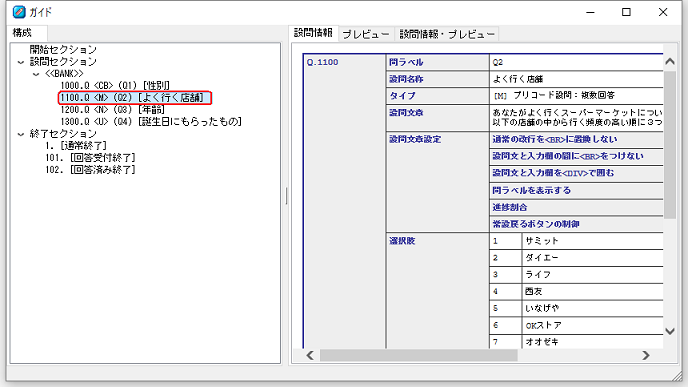Collapse the <<BANK>> tree node
The height and width of the screenshot is (387, 688).
click(36, 74)
